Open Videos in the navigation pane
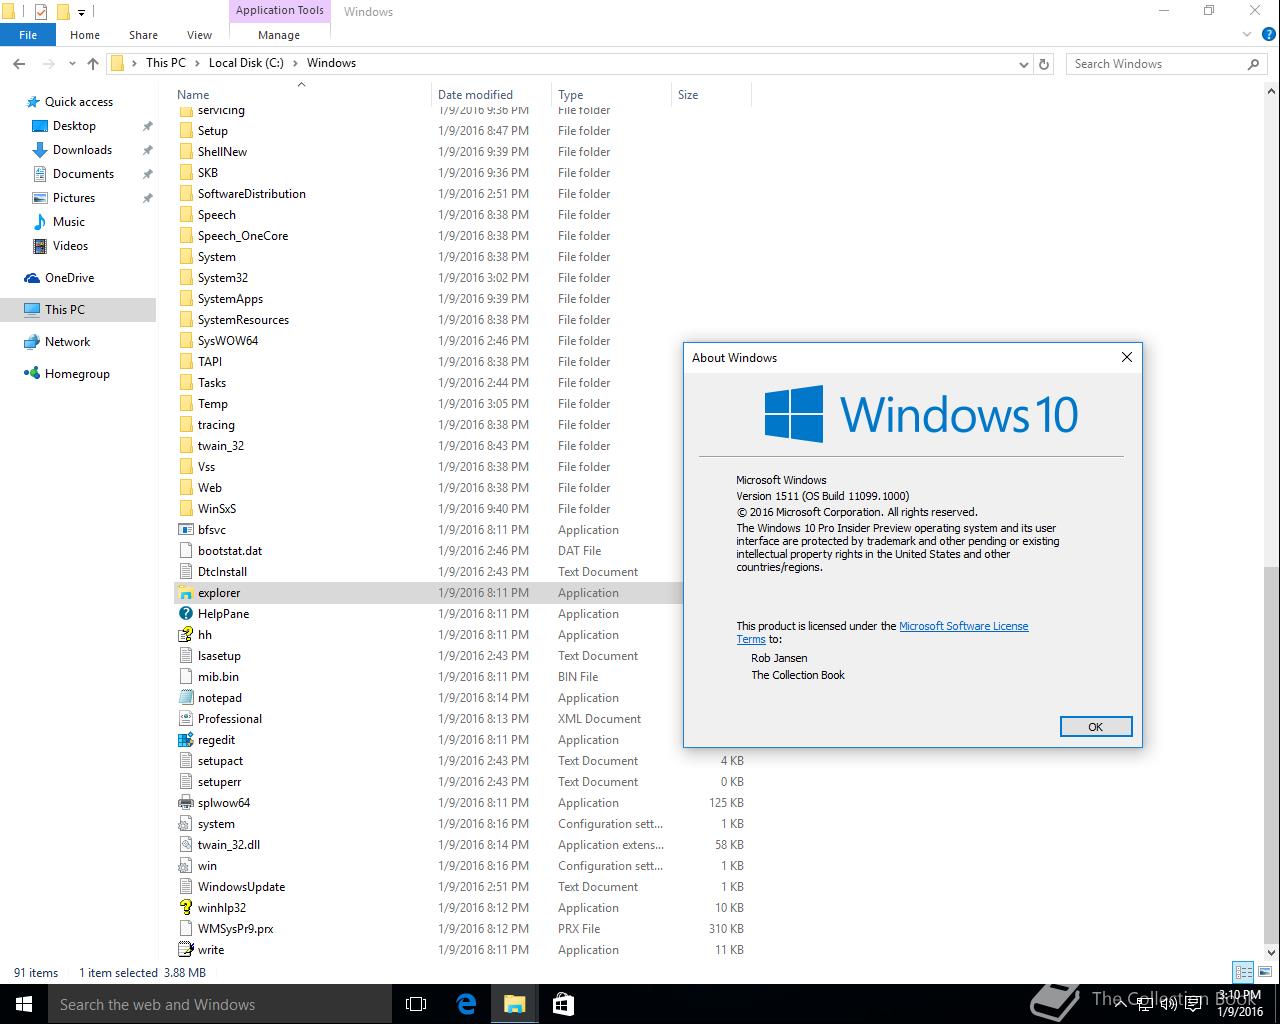 point(70,246)
